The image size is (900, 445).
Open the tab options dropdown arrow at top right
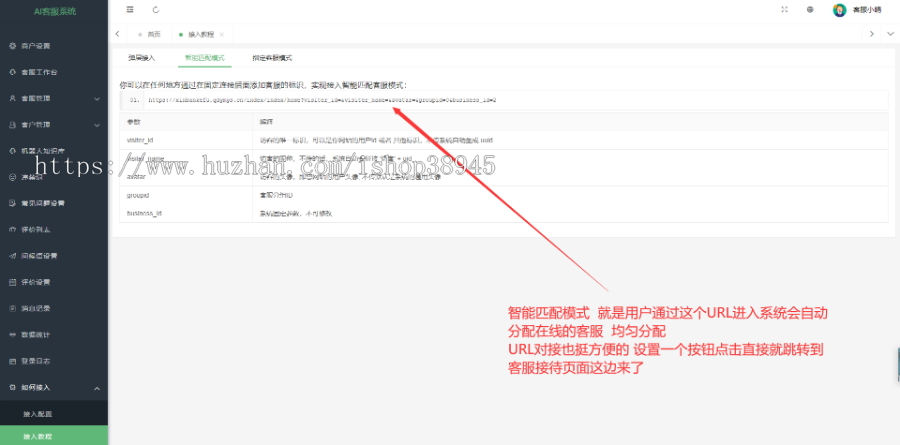(890, 34)
